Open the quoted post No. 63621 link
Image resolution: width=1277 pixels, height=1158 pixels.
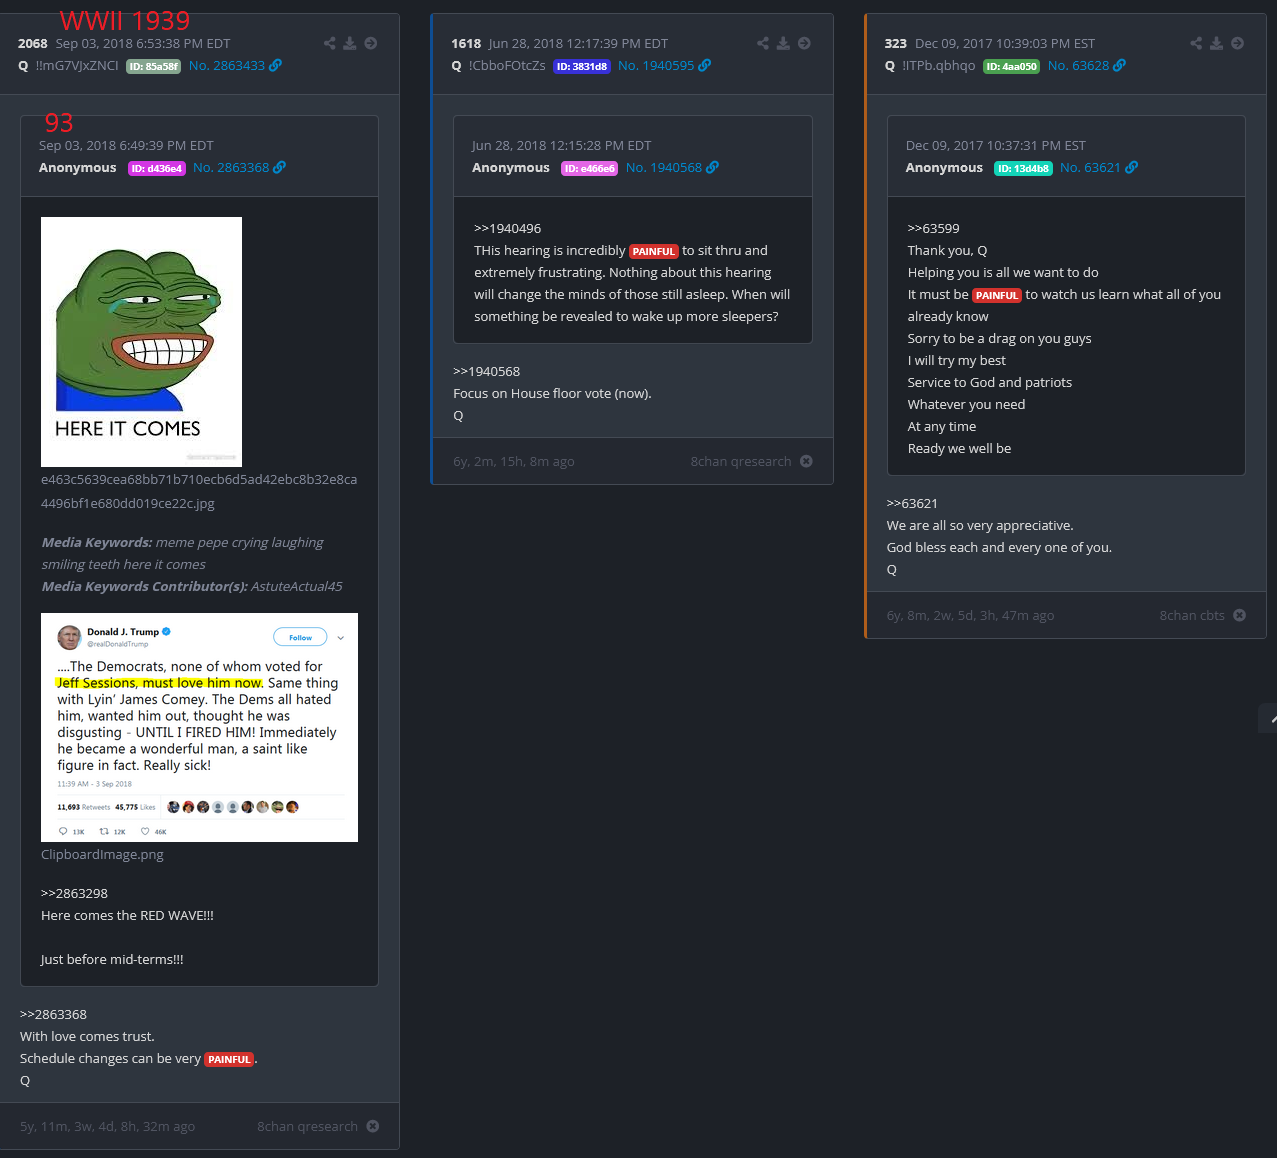click(x=1098, y=167)
